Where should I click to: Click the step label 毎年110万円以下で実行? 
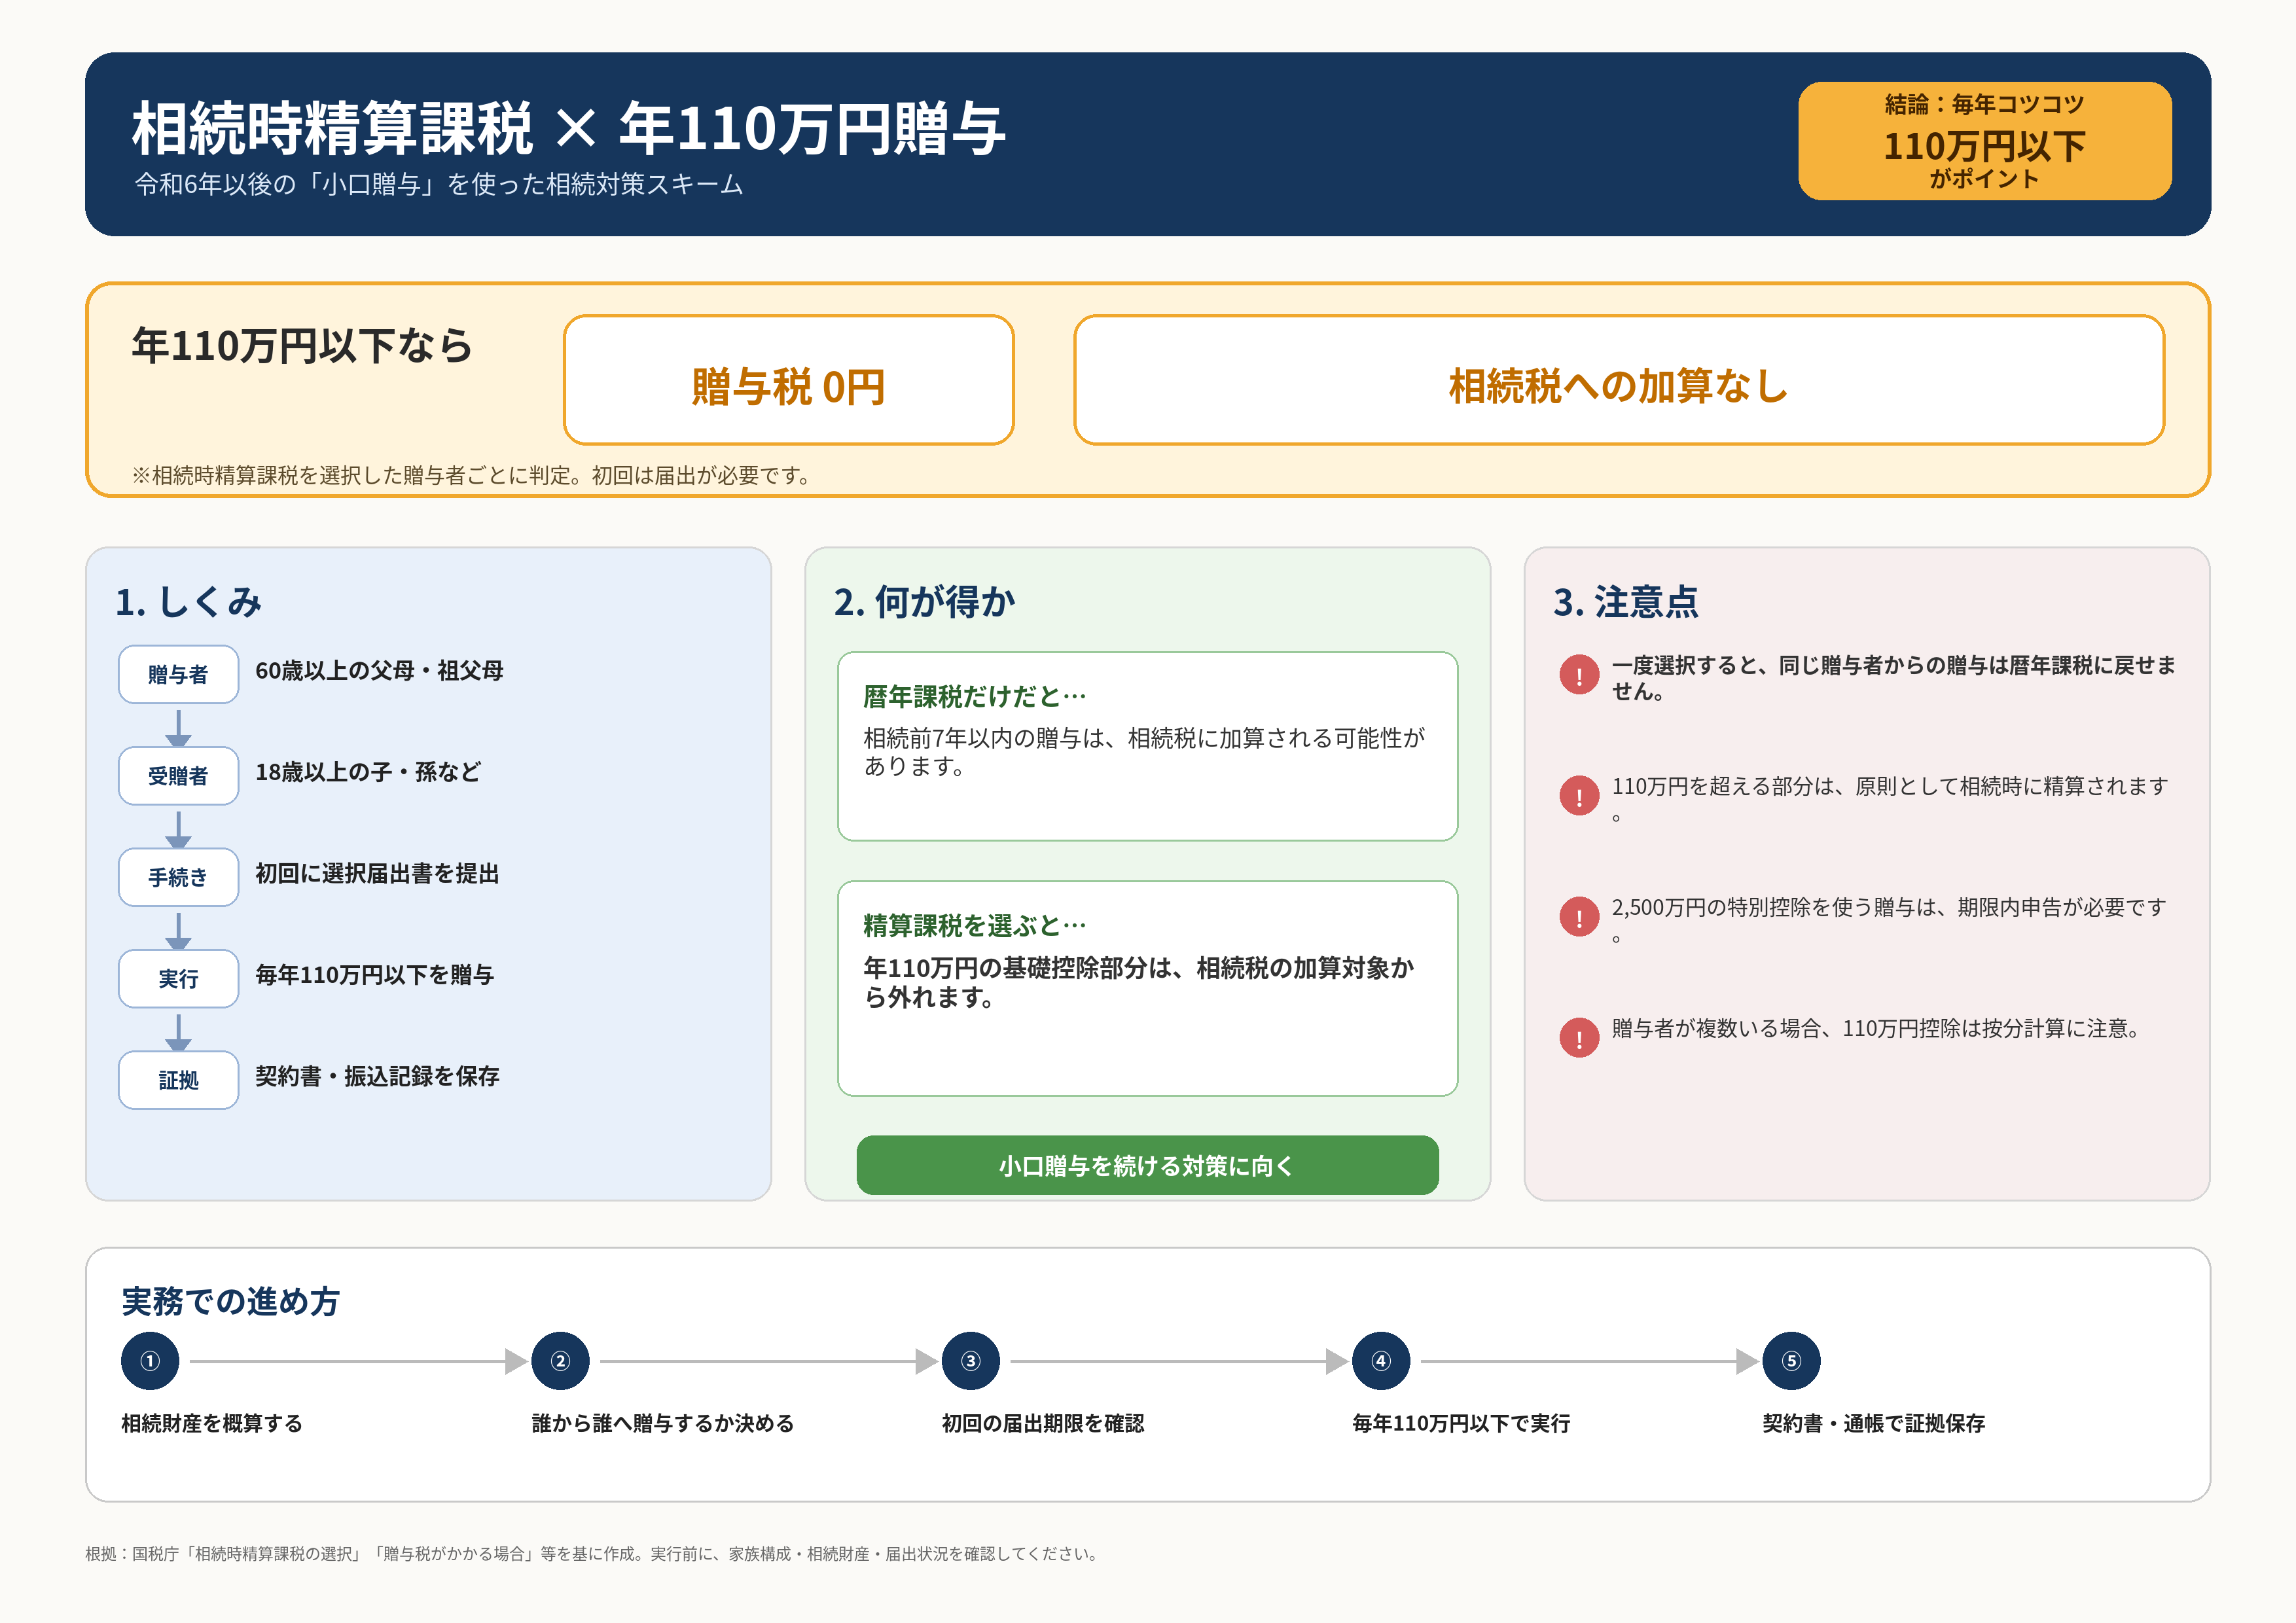1461,1423
